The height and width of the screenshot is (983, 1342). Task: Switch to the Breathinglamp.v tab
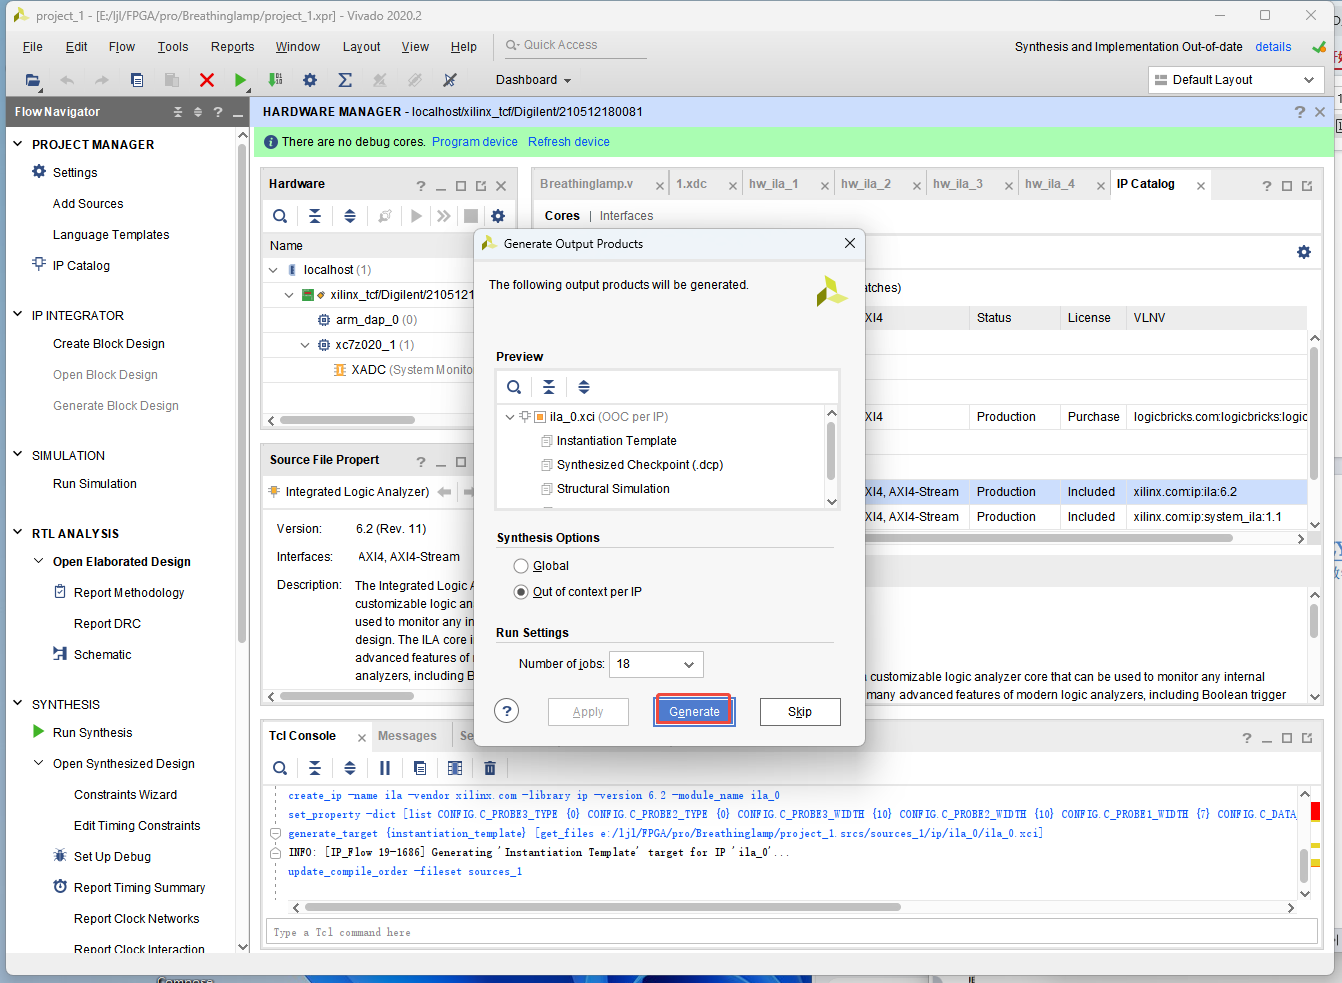[x=586, y=184]
